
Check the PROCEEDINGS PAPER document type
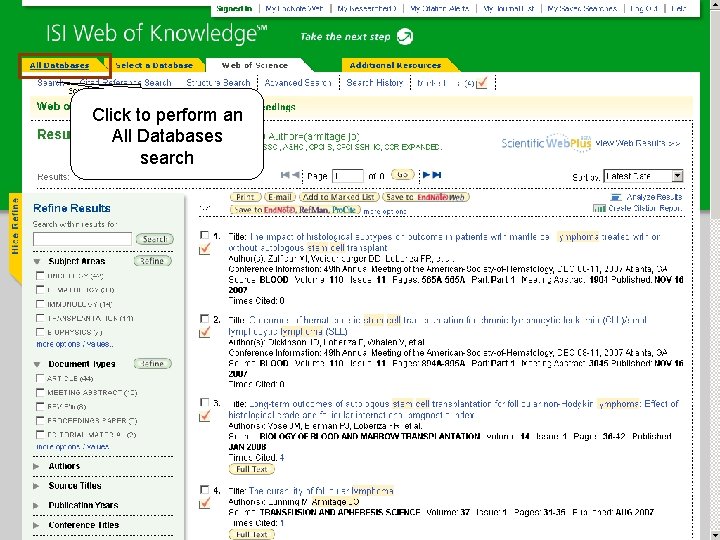40,420
